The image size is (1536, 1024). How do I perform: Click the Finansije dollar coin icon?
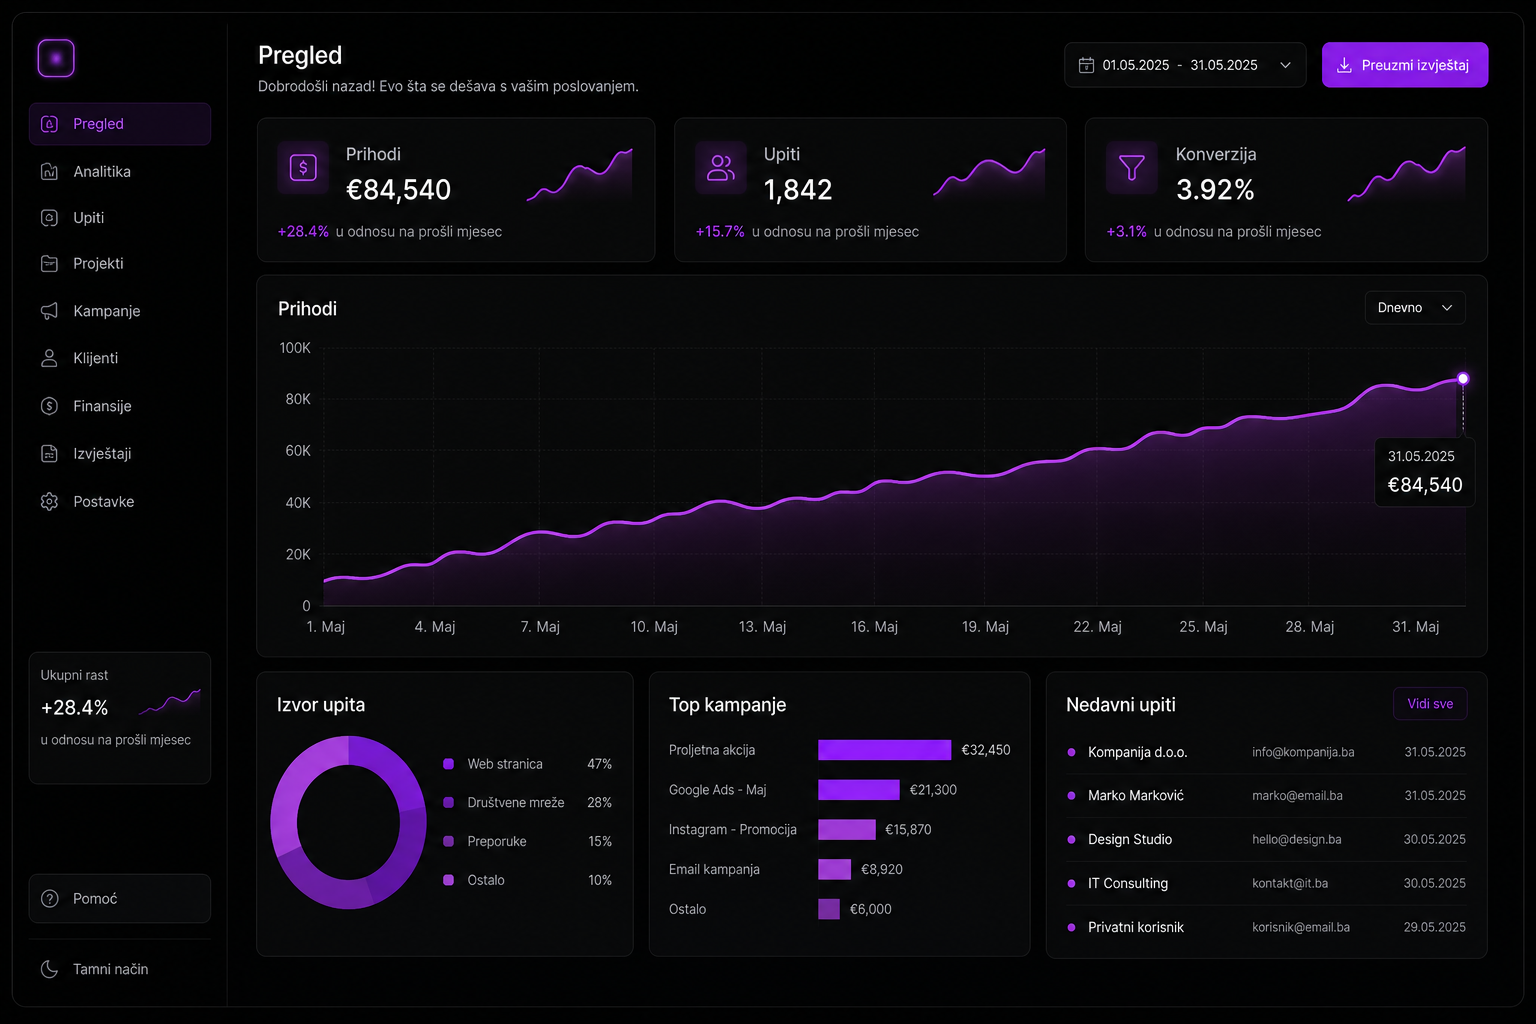[49, 406]
